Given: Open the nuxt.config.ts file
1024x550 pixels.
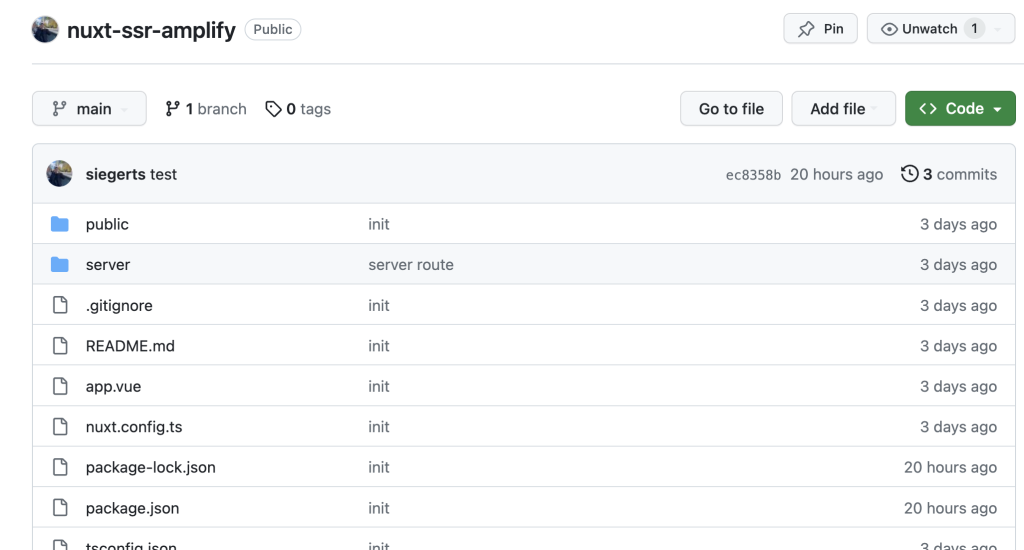Looking at the screenshot, I should (134, 427).
